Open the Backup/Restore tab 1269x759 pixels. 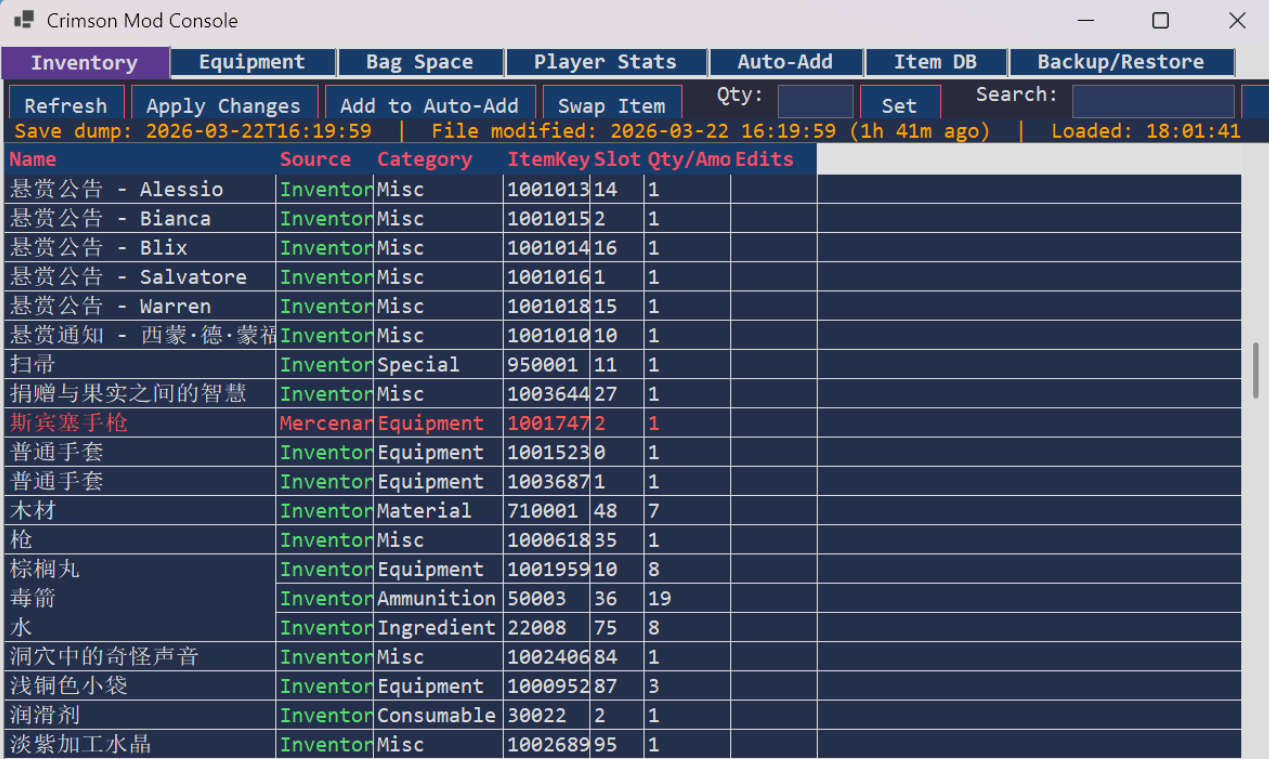coord(1121,62)
